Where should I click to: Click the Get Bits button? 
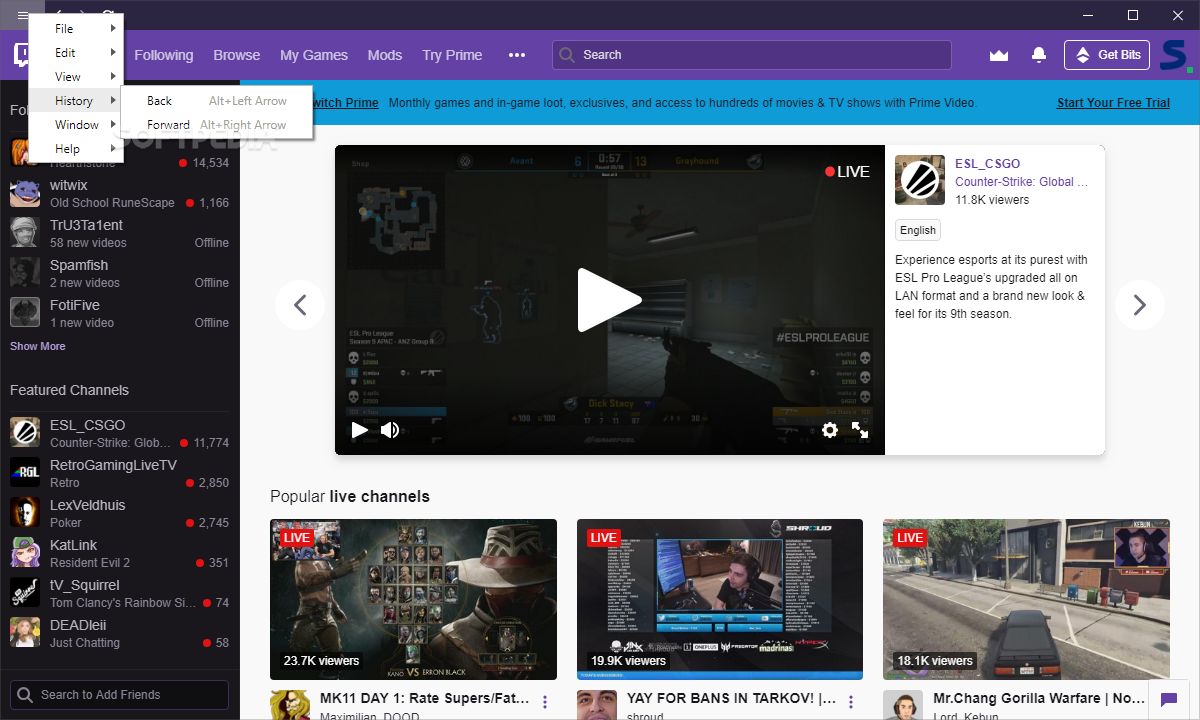click(1107, 55)
